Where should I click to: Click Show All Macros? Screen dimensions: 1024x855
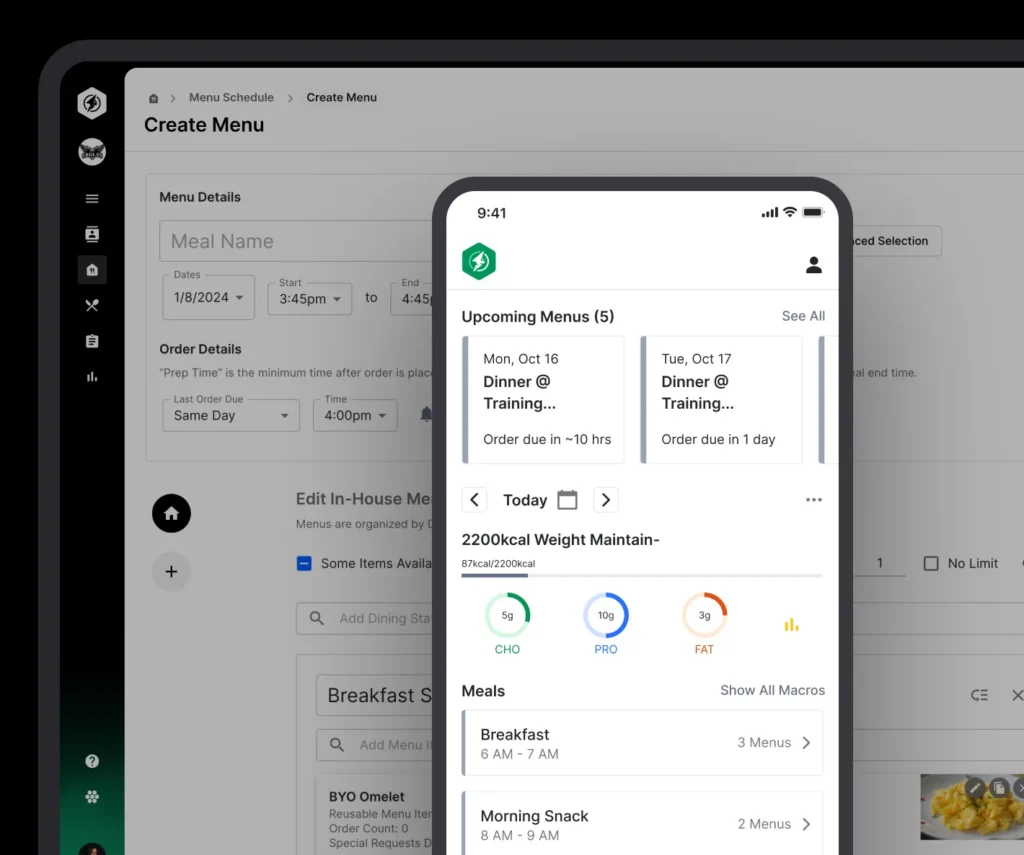tap(772, 690)
